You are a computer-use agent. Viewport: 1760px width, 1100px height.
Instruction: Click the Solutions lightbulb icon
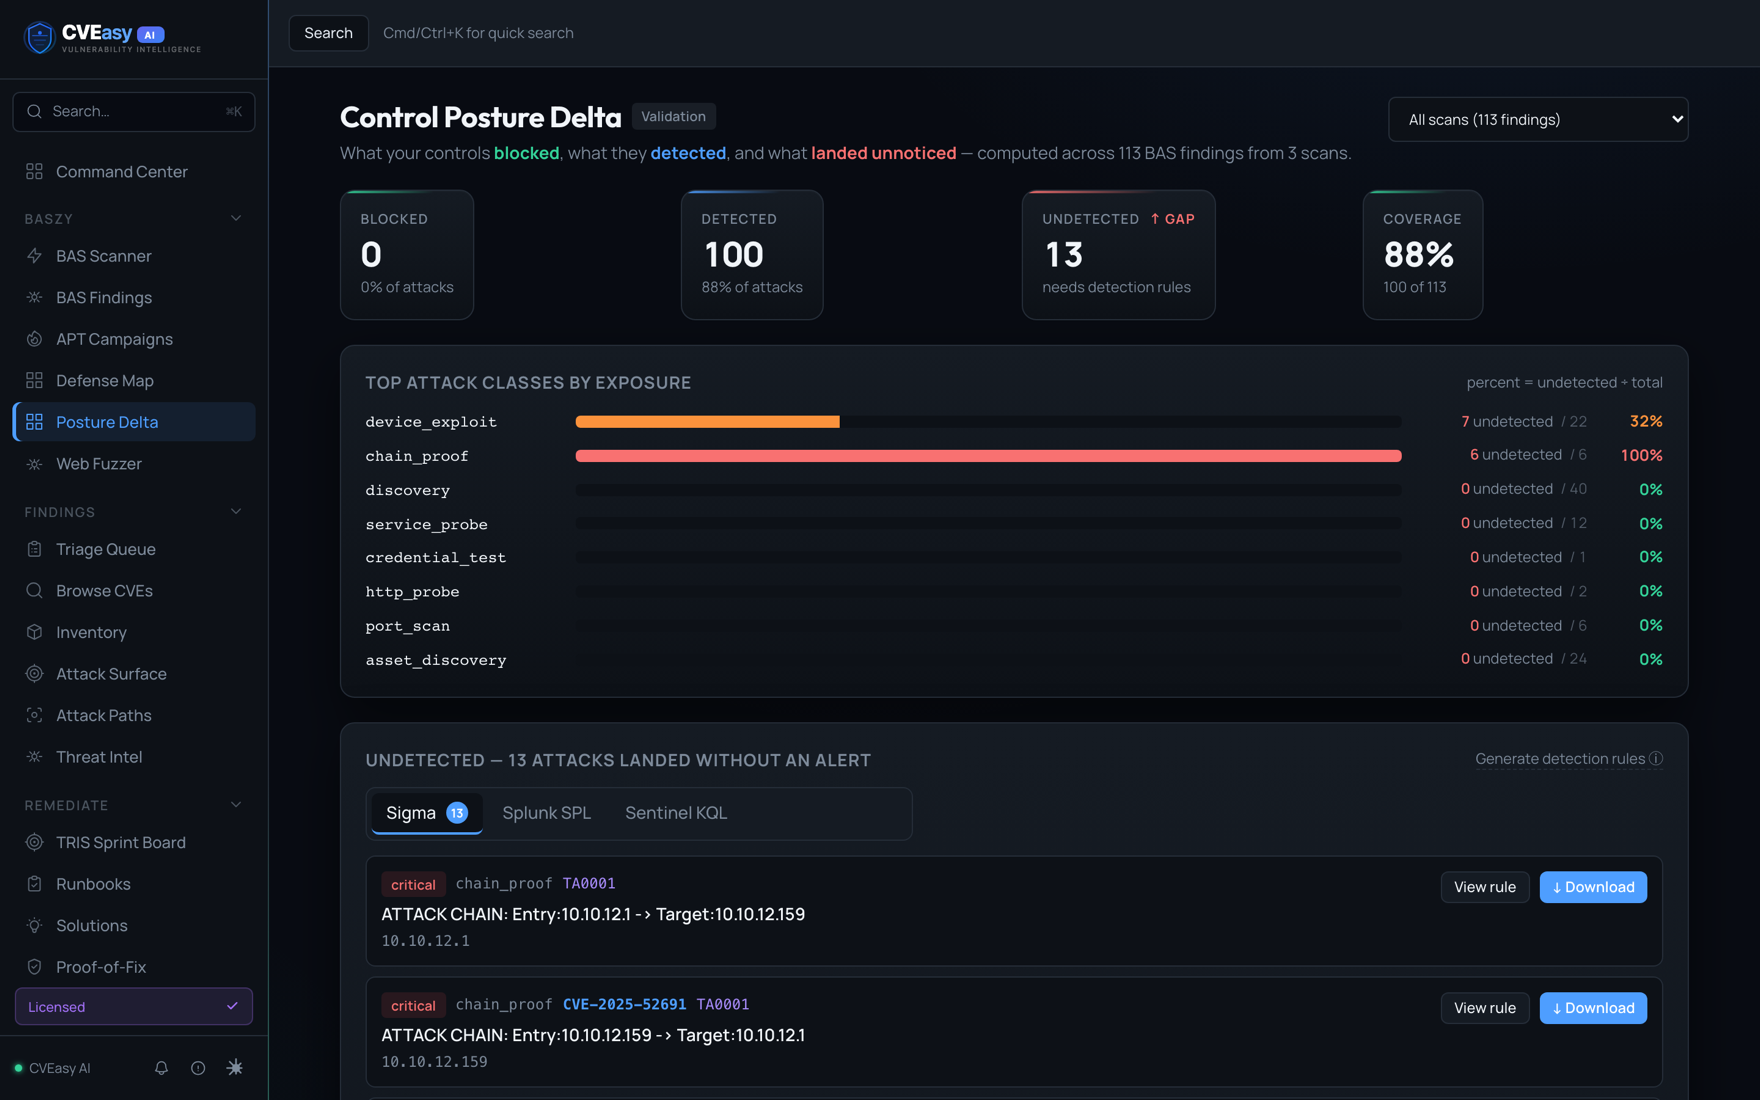coord(34,926)
